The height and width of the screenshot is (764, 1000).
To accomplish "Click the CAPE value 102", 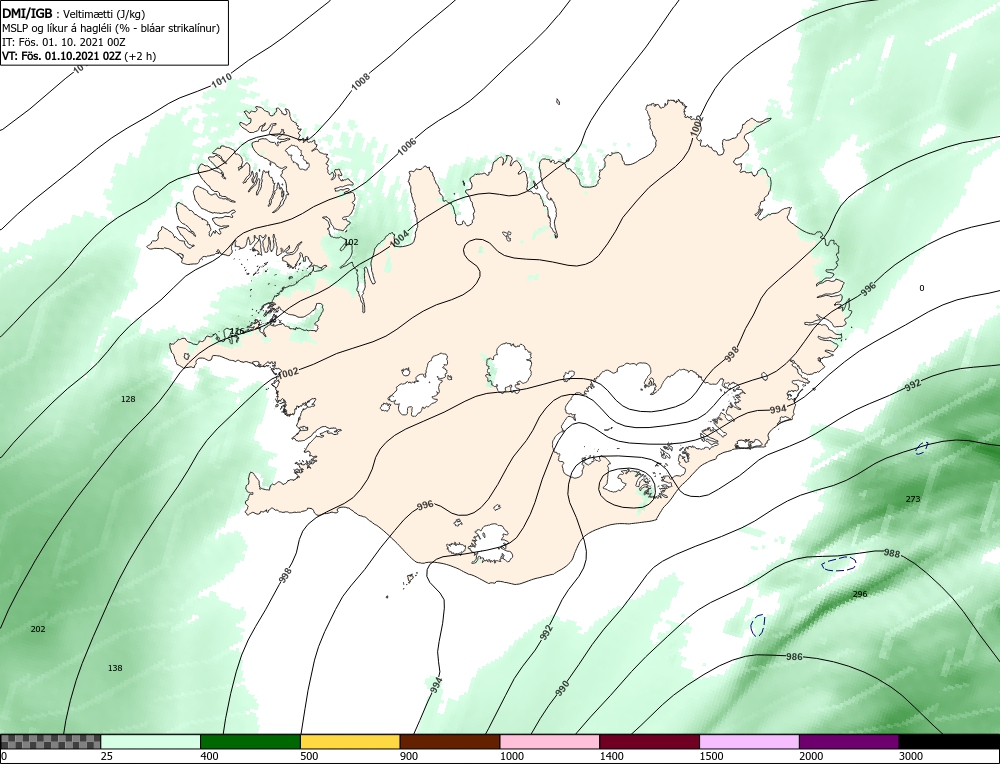I will (x=351, y=242).
